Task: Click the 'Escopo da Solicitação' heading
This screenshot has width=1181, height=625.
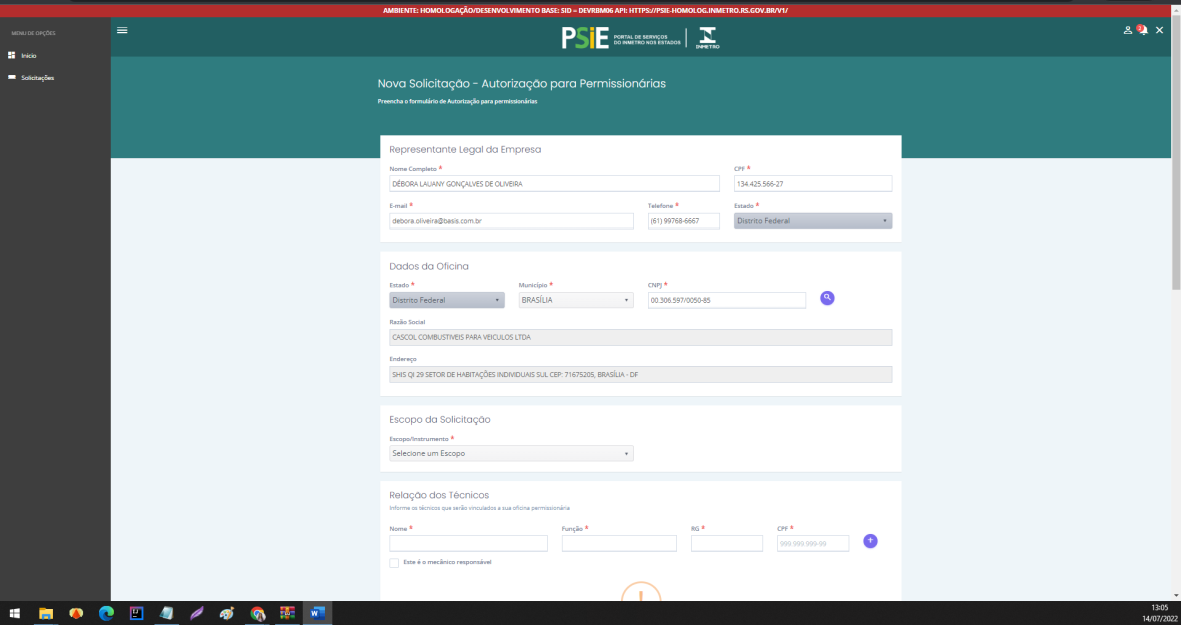Action: click(440, 419)
